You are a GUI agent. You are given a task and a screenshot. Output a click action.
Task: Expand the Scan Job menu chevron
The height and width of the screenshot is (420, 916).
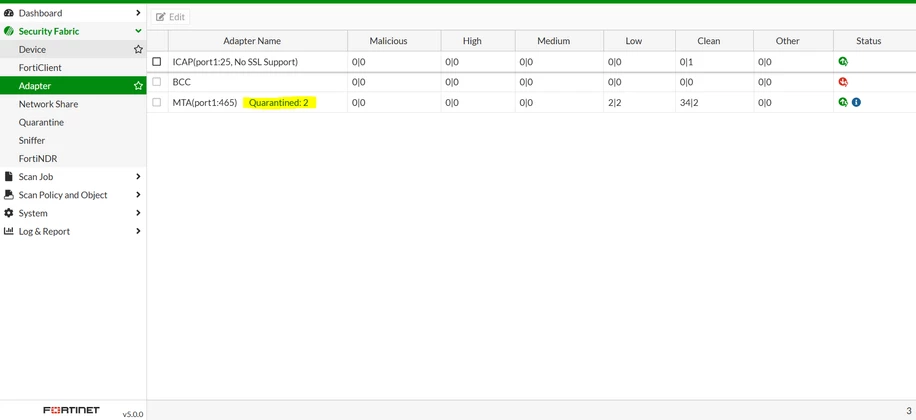click(138, 176)
